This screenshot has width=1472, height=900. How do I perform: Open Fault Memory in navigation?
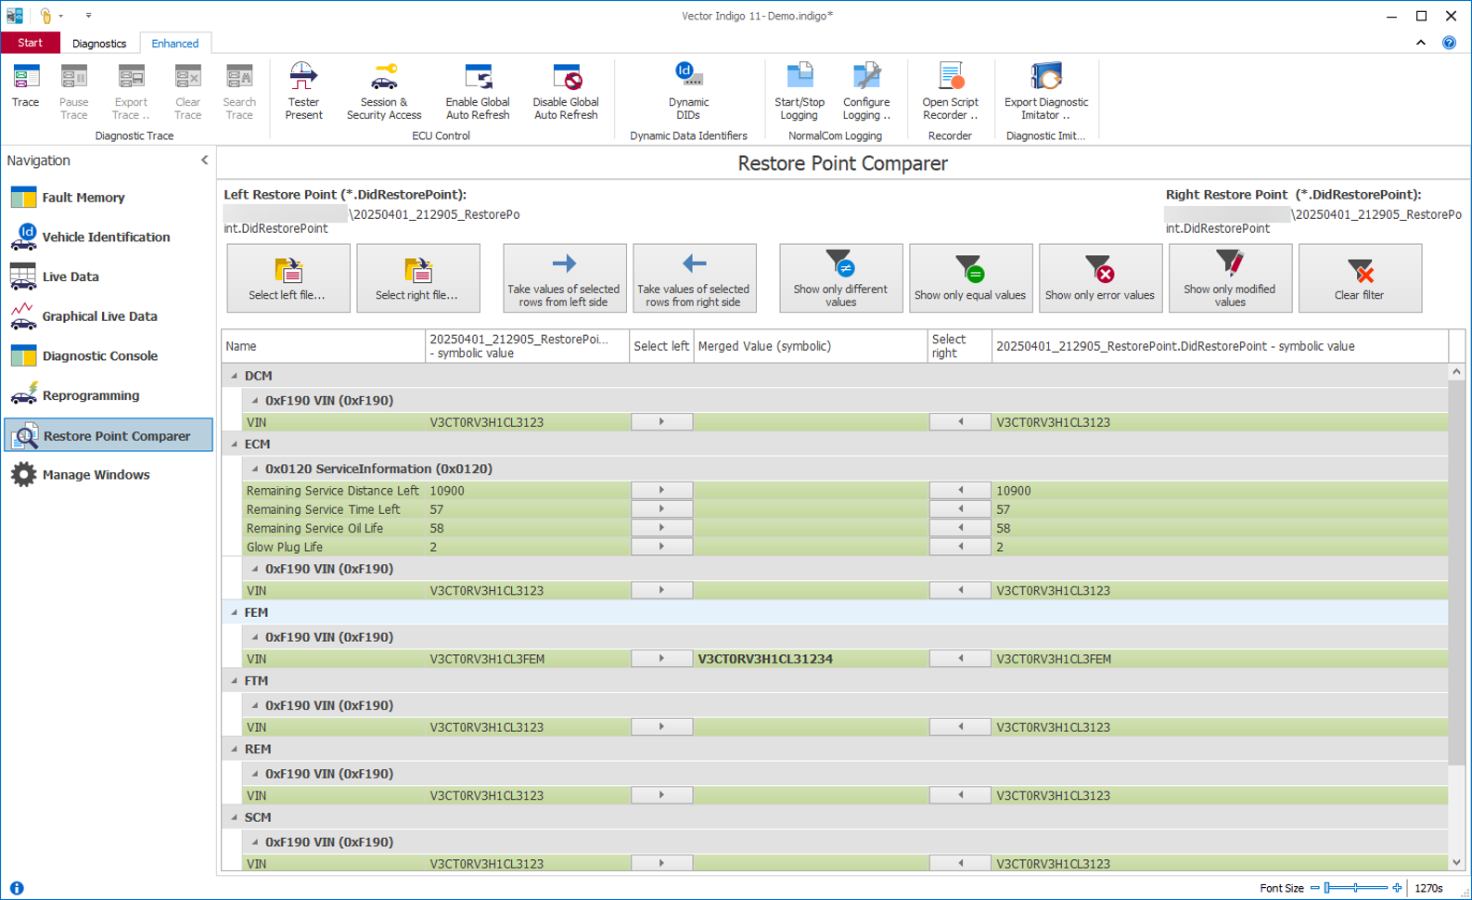pos(108,197)
